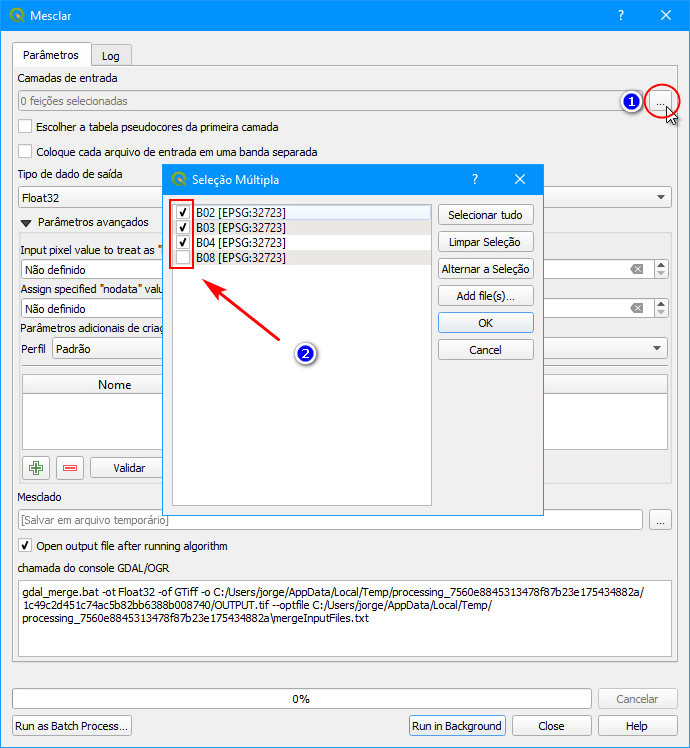Open the output data type Float32 dropdown
The height and width of the screenshot is (748, 690).
(x=662, y=198)
